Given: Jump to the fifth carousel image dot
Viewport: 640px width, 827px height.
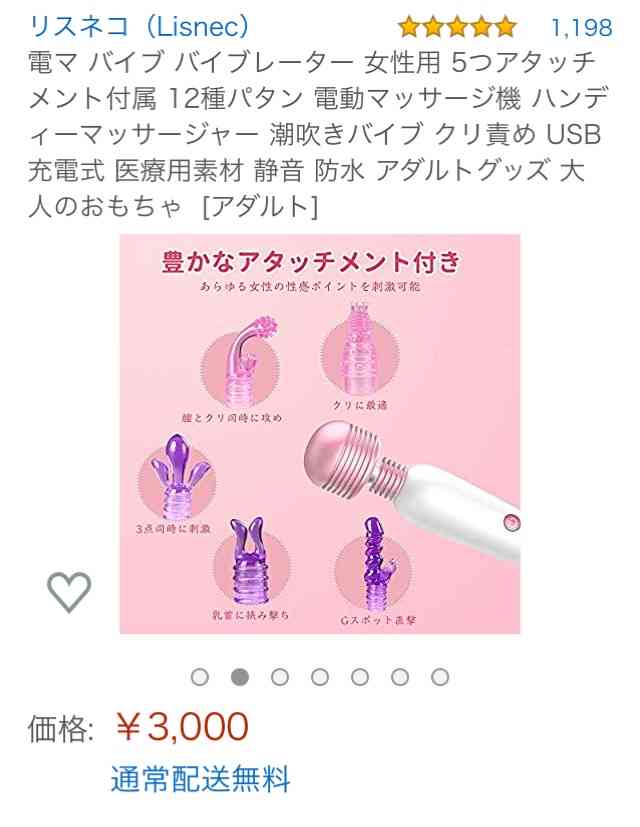Looking at the screenshot, I should point(360,677).
